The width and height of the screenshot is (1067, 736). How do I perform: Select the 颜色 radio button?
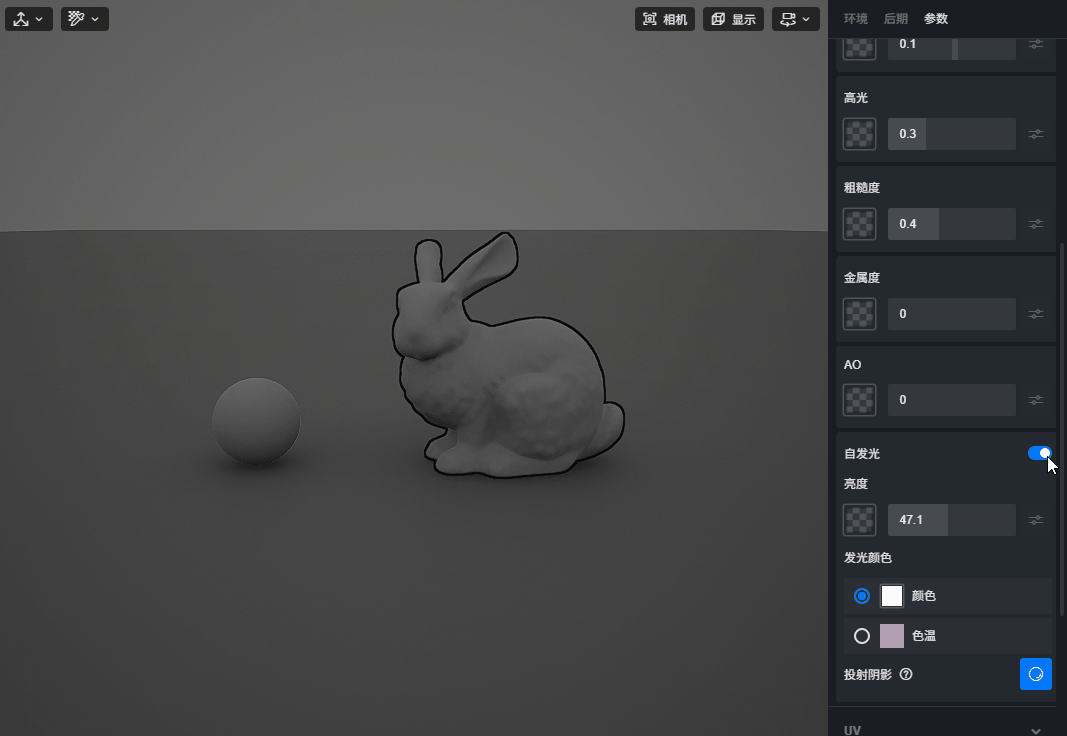pos(862,596)
